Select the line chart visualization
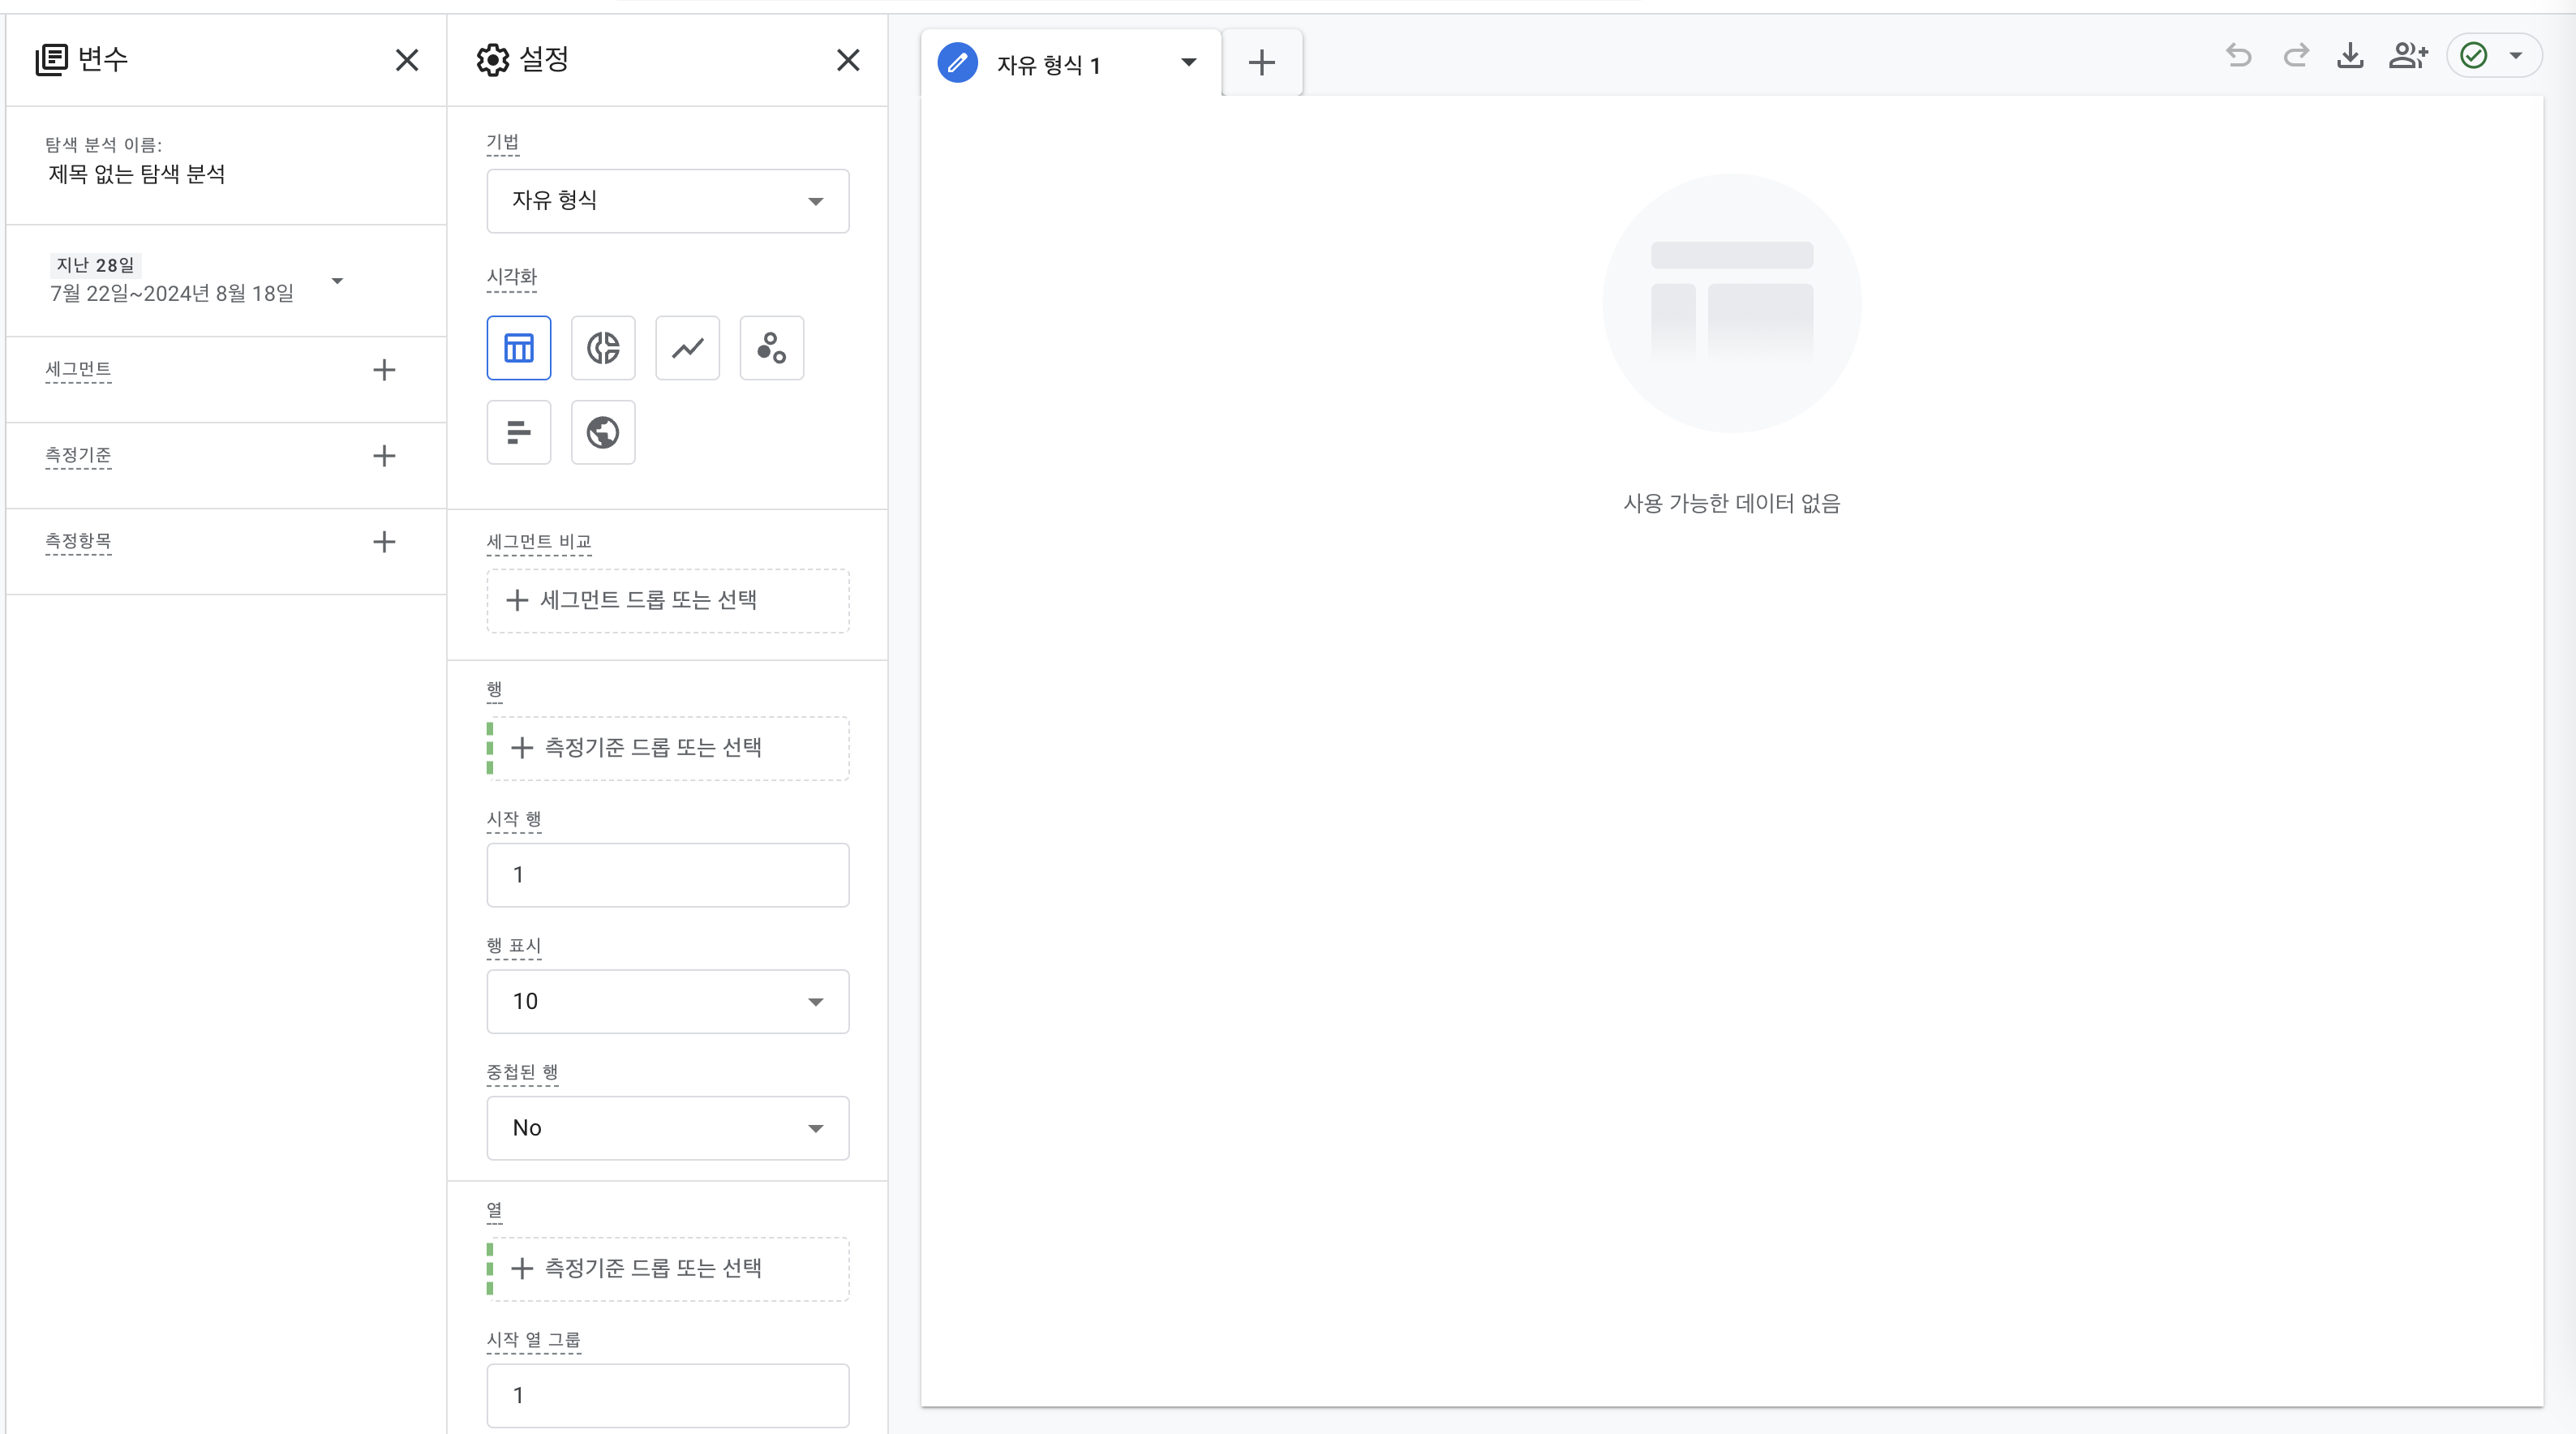2576x1434 pixels. [x=687, y=348]
